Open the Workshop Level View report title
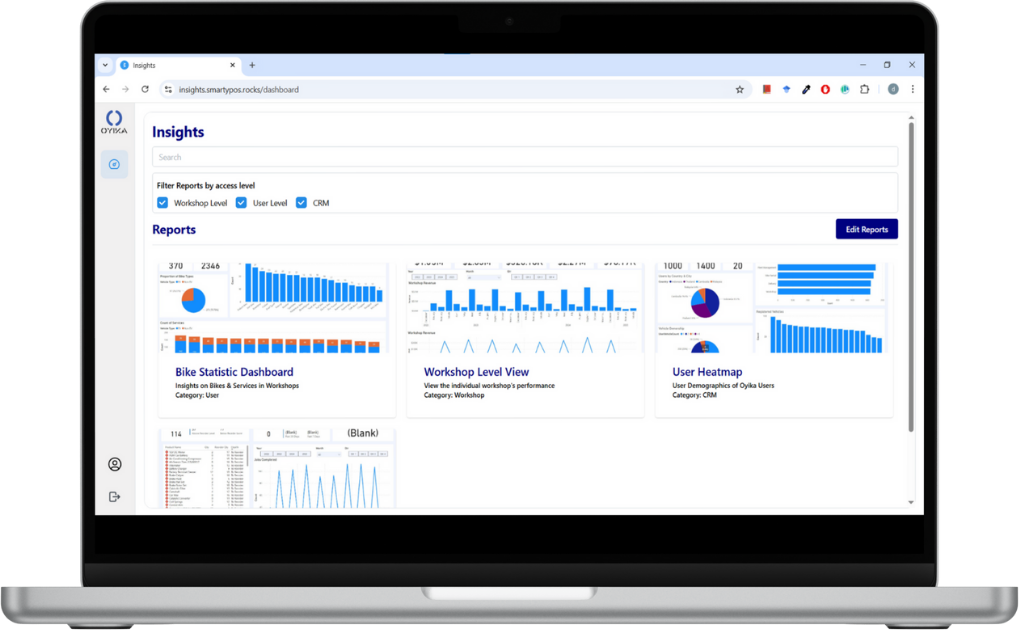The width and height of the screenshot is (1019, 630). (x=476, y=372)
